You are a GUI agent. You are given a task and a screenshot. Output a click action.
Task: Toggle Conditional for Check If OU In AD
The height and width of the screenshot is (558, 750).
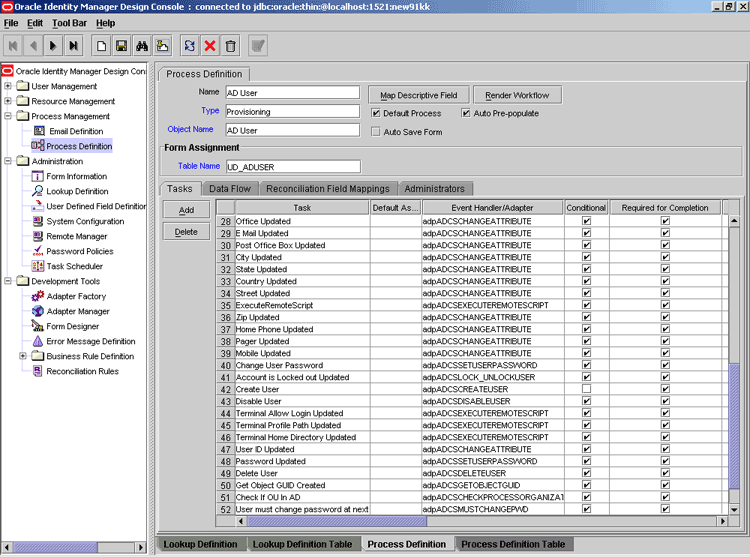[x=586, y=497]
